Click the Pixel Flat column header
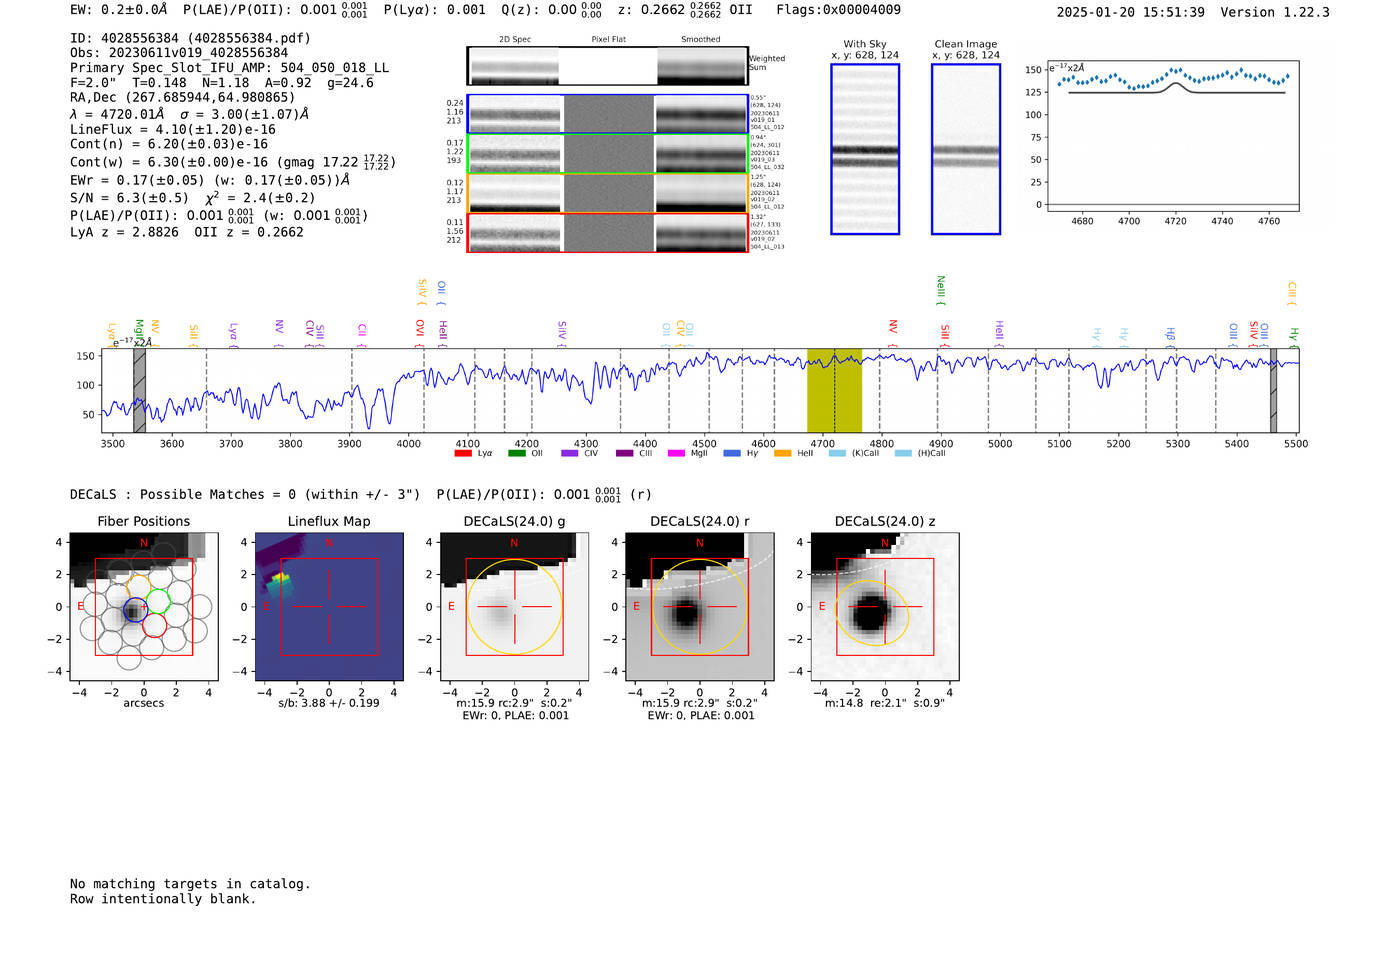The image size is (1400, 953). click(608, 40)
